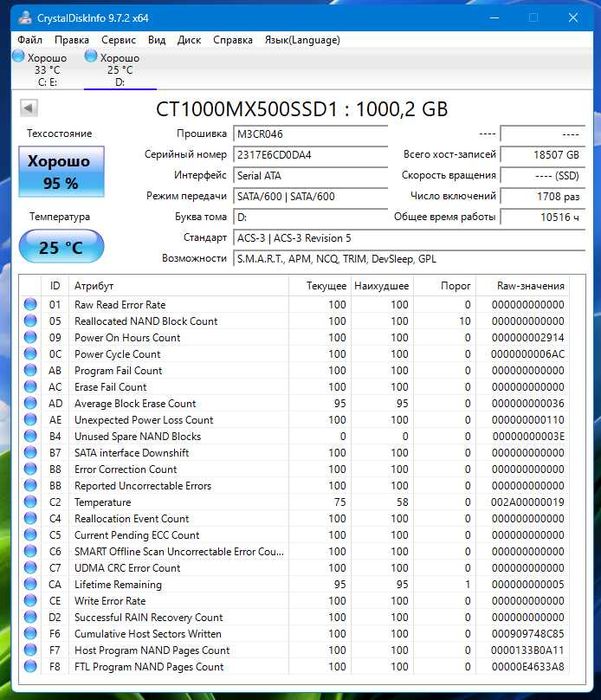This screenshot has width=601, height=700.
Task: Click the status icon for FTL Program NAND Pages Count
Action: click(x=30, y=667)
